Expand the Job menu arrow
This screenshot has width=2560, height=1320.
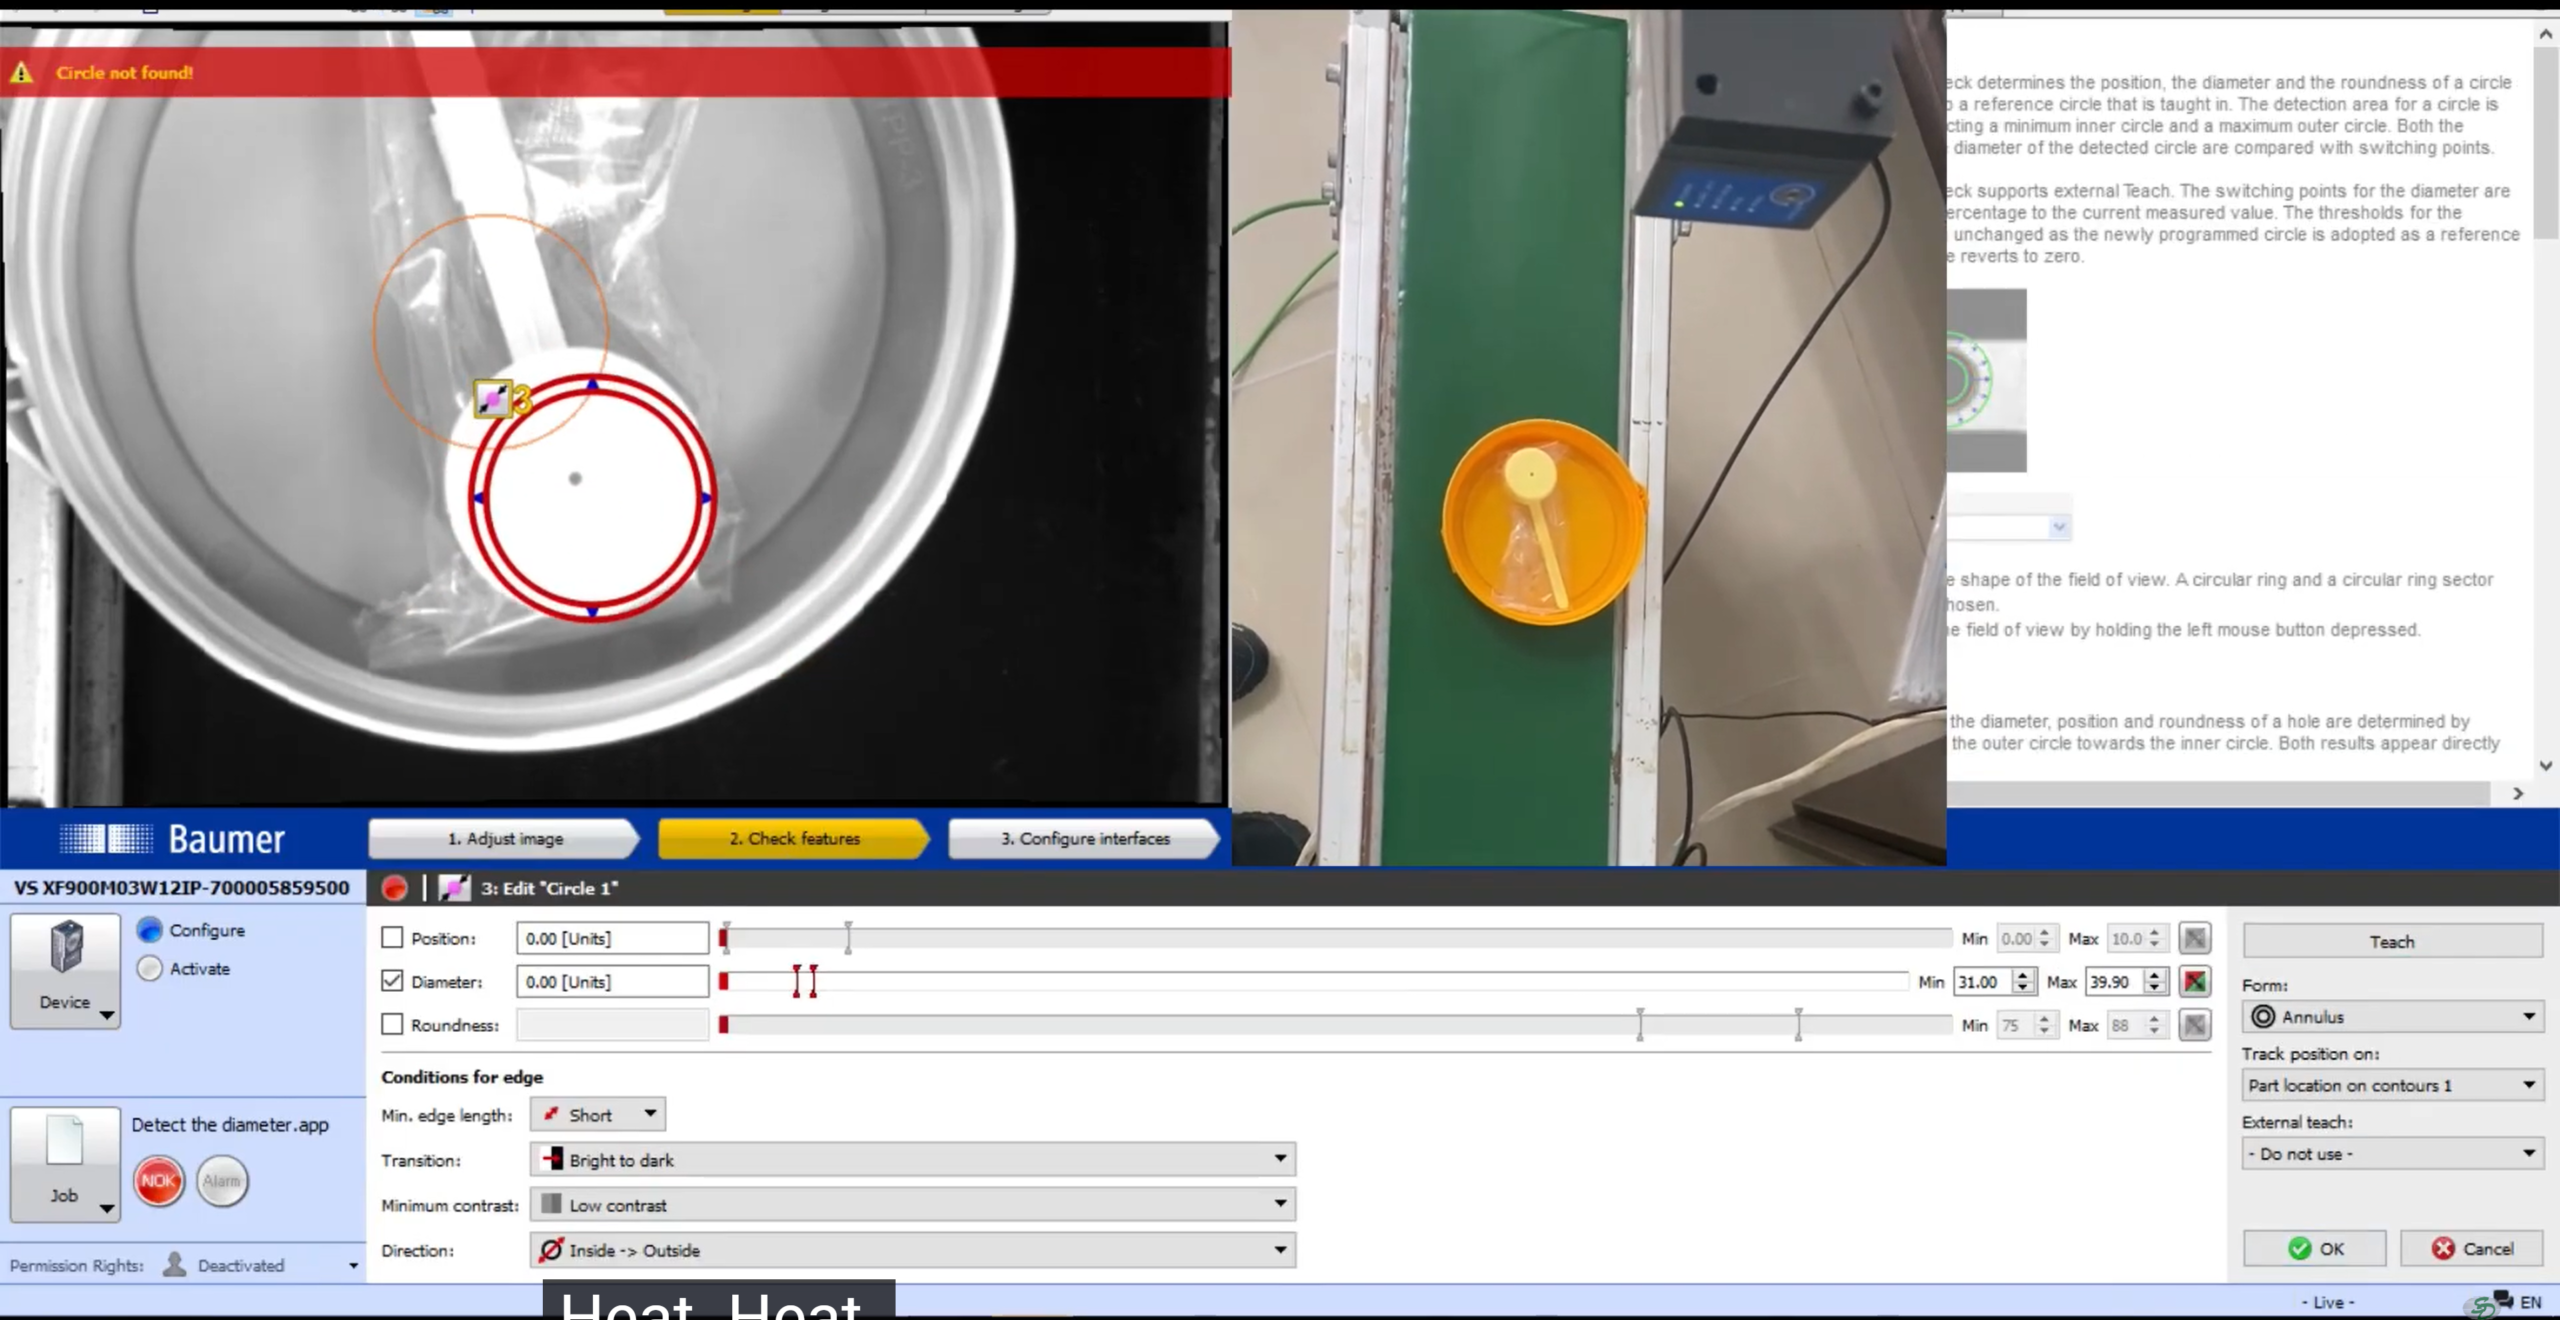106,1209
